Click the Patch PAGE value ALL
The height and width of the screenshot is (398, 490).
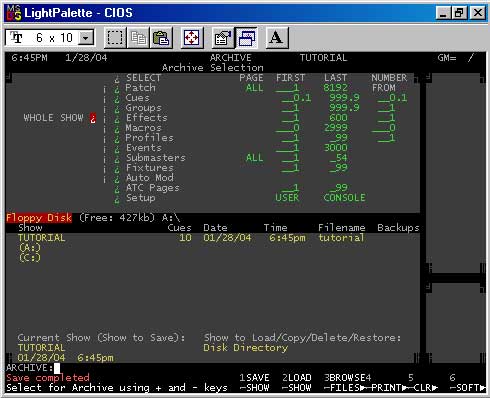[254, 88]
